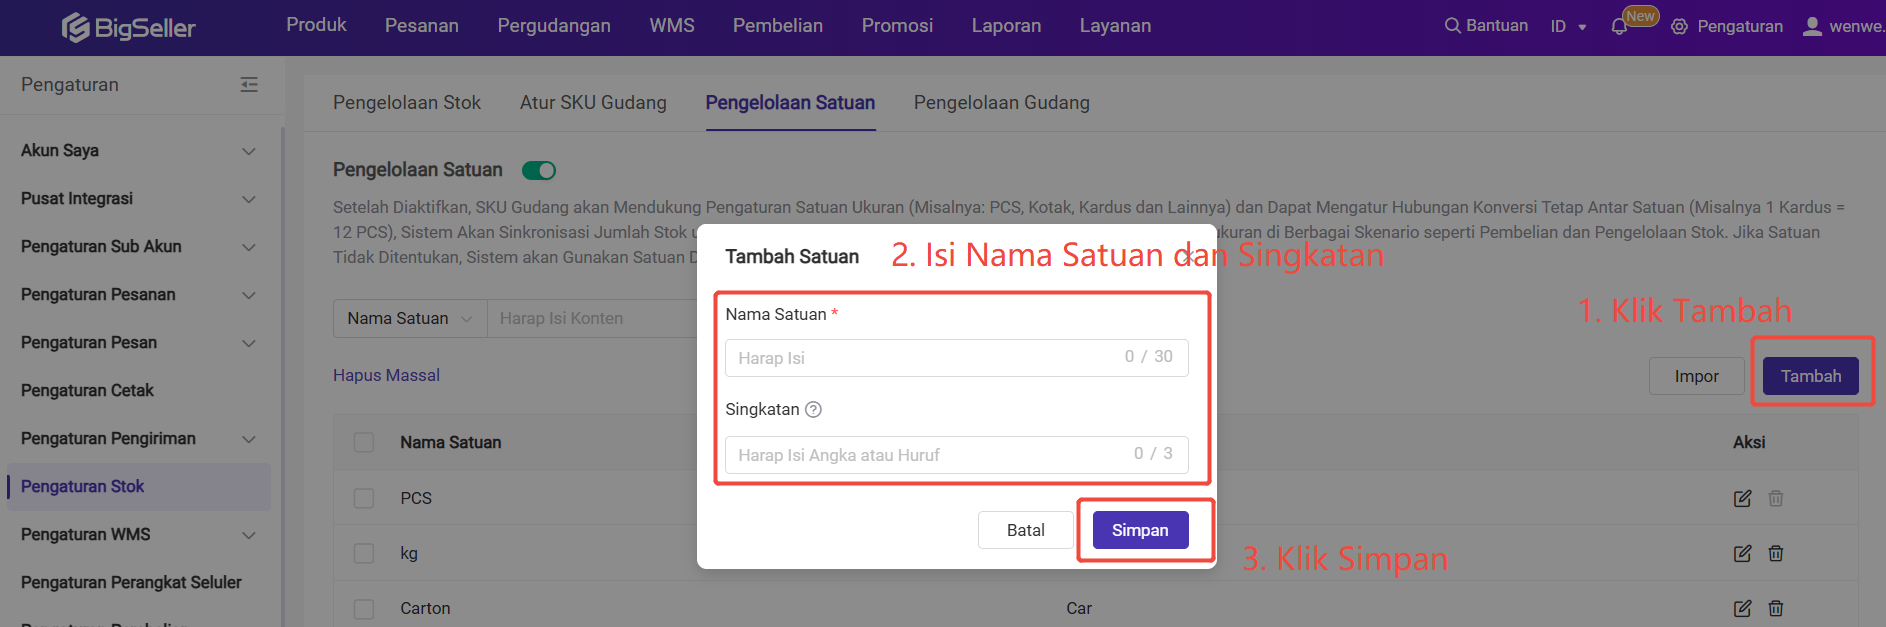
Task: Click the Bantuan help link
Action: pyautogui.click(x=1496, y=26)
